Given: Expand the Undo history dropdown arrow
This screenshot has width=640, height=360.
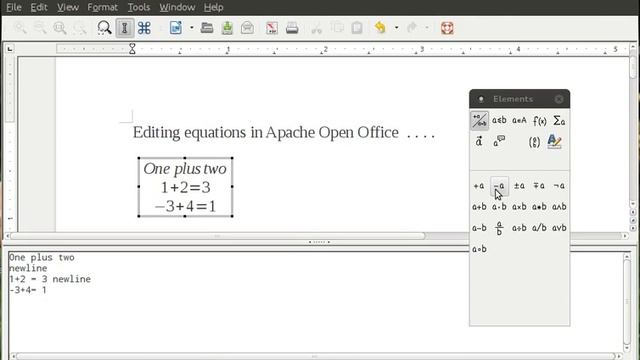Looking at the screenshot, I should click(396, 28).
